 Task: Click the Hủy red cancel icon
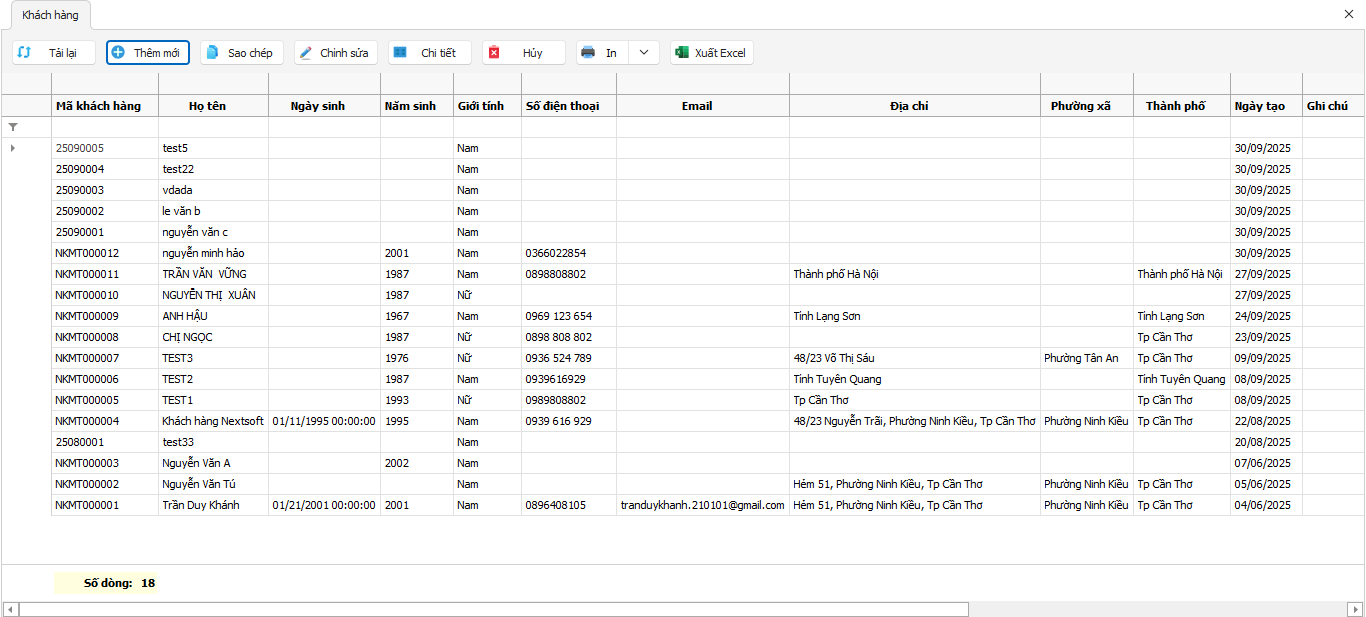click(494, 53)
